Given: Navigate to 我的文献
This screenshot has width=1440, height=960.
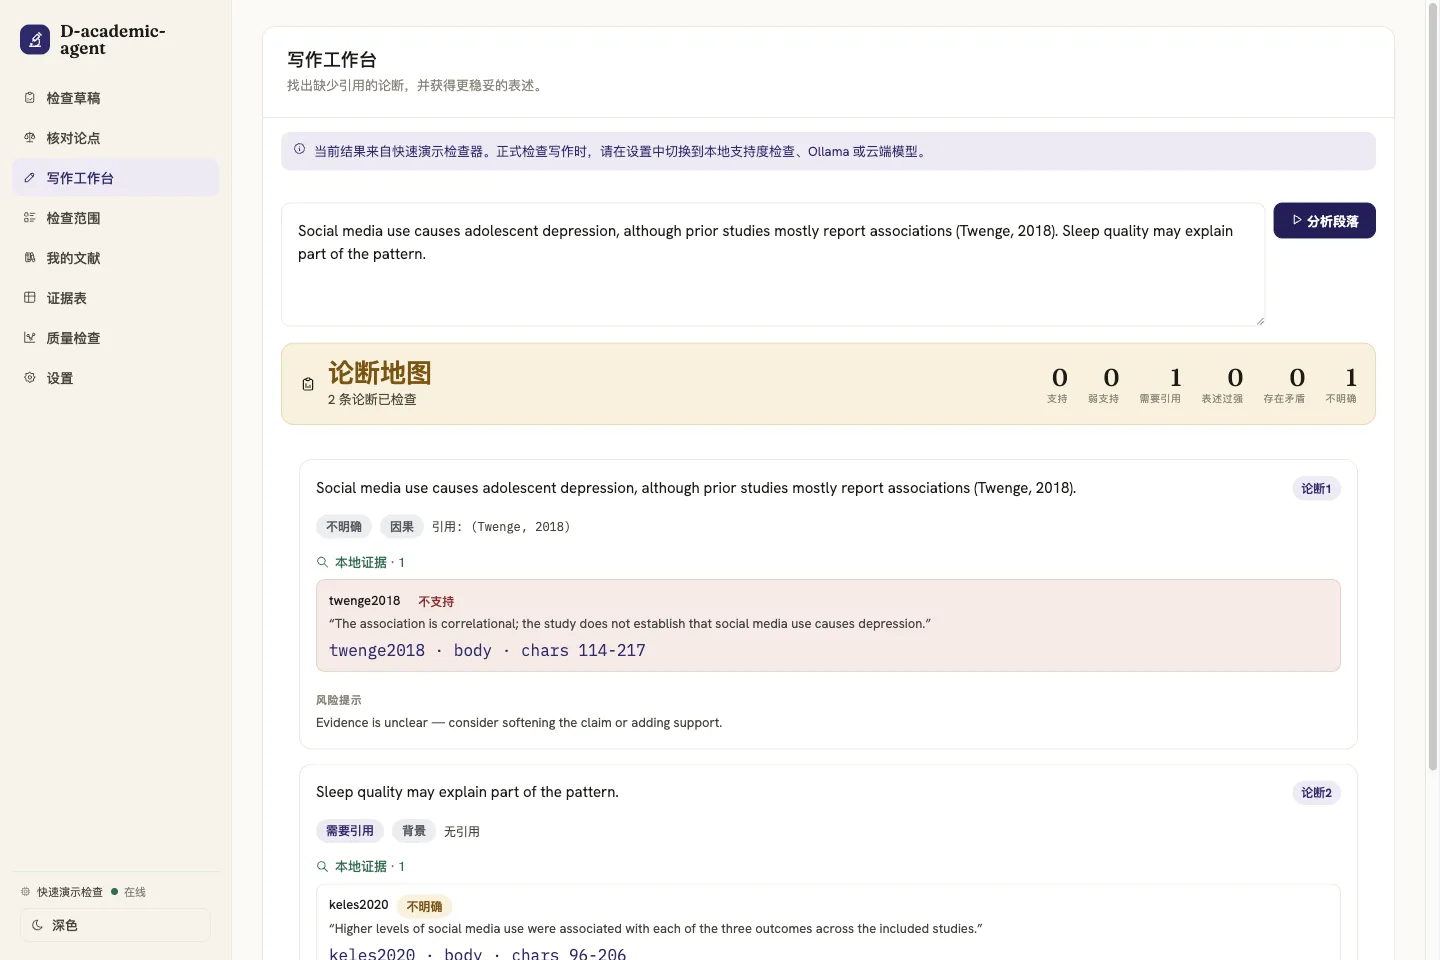Looking at the screenshot, I should coord(115,258).
